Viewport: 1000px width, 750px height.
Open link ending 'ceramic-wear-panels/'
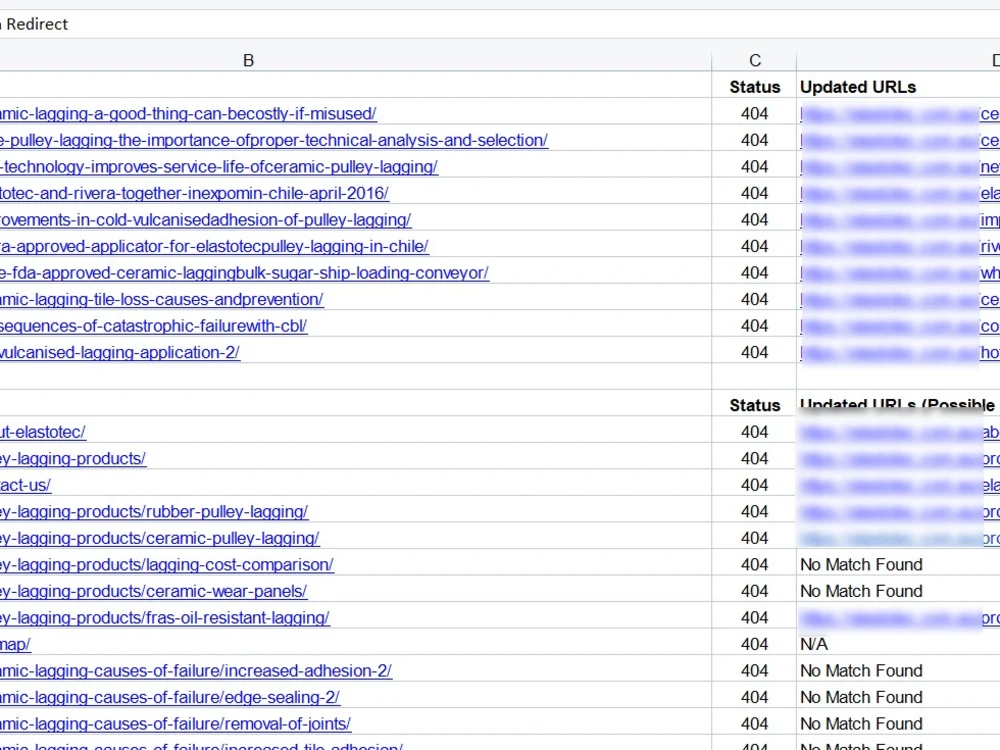tap(153, 592)
